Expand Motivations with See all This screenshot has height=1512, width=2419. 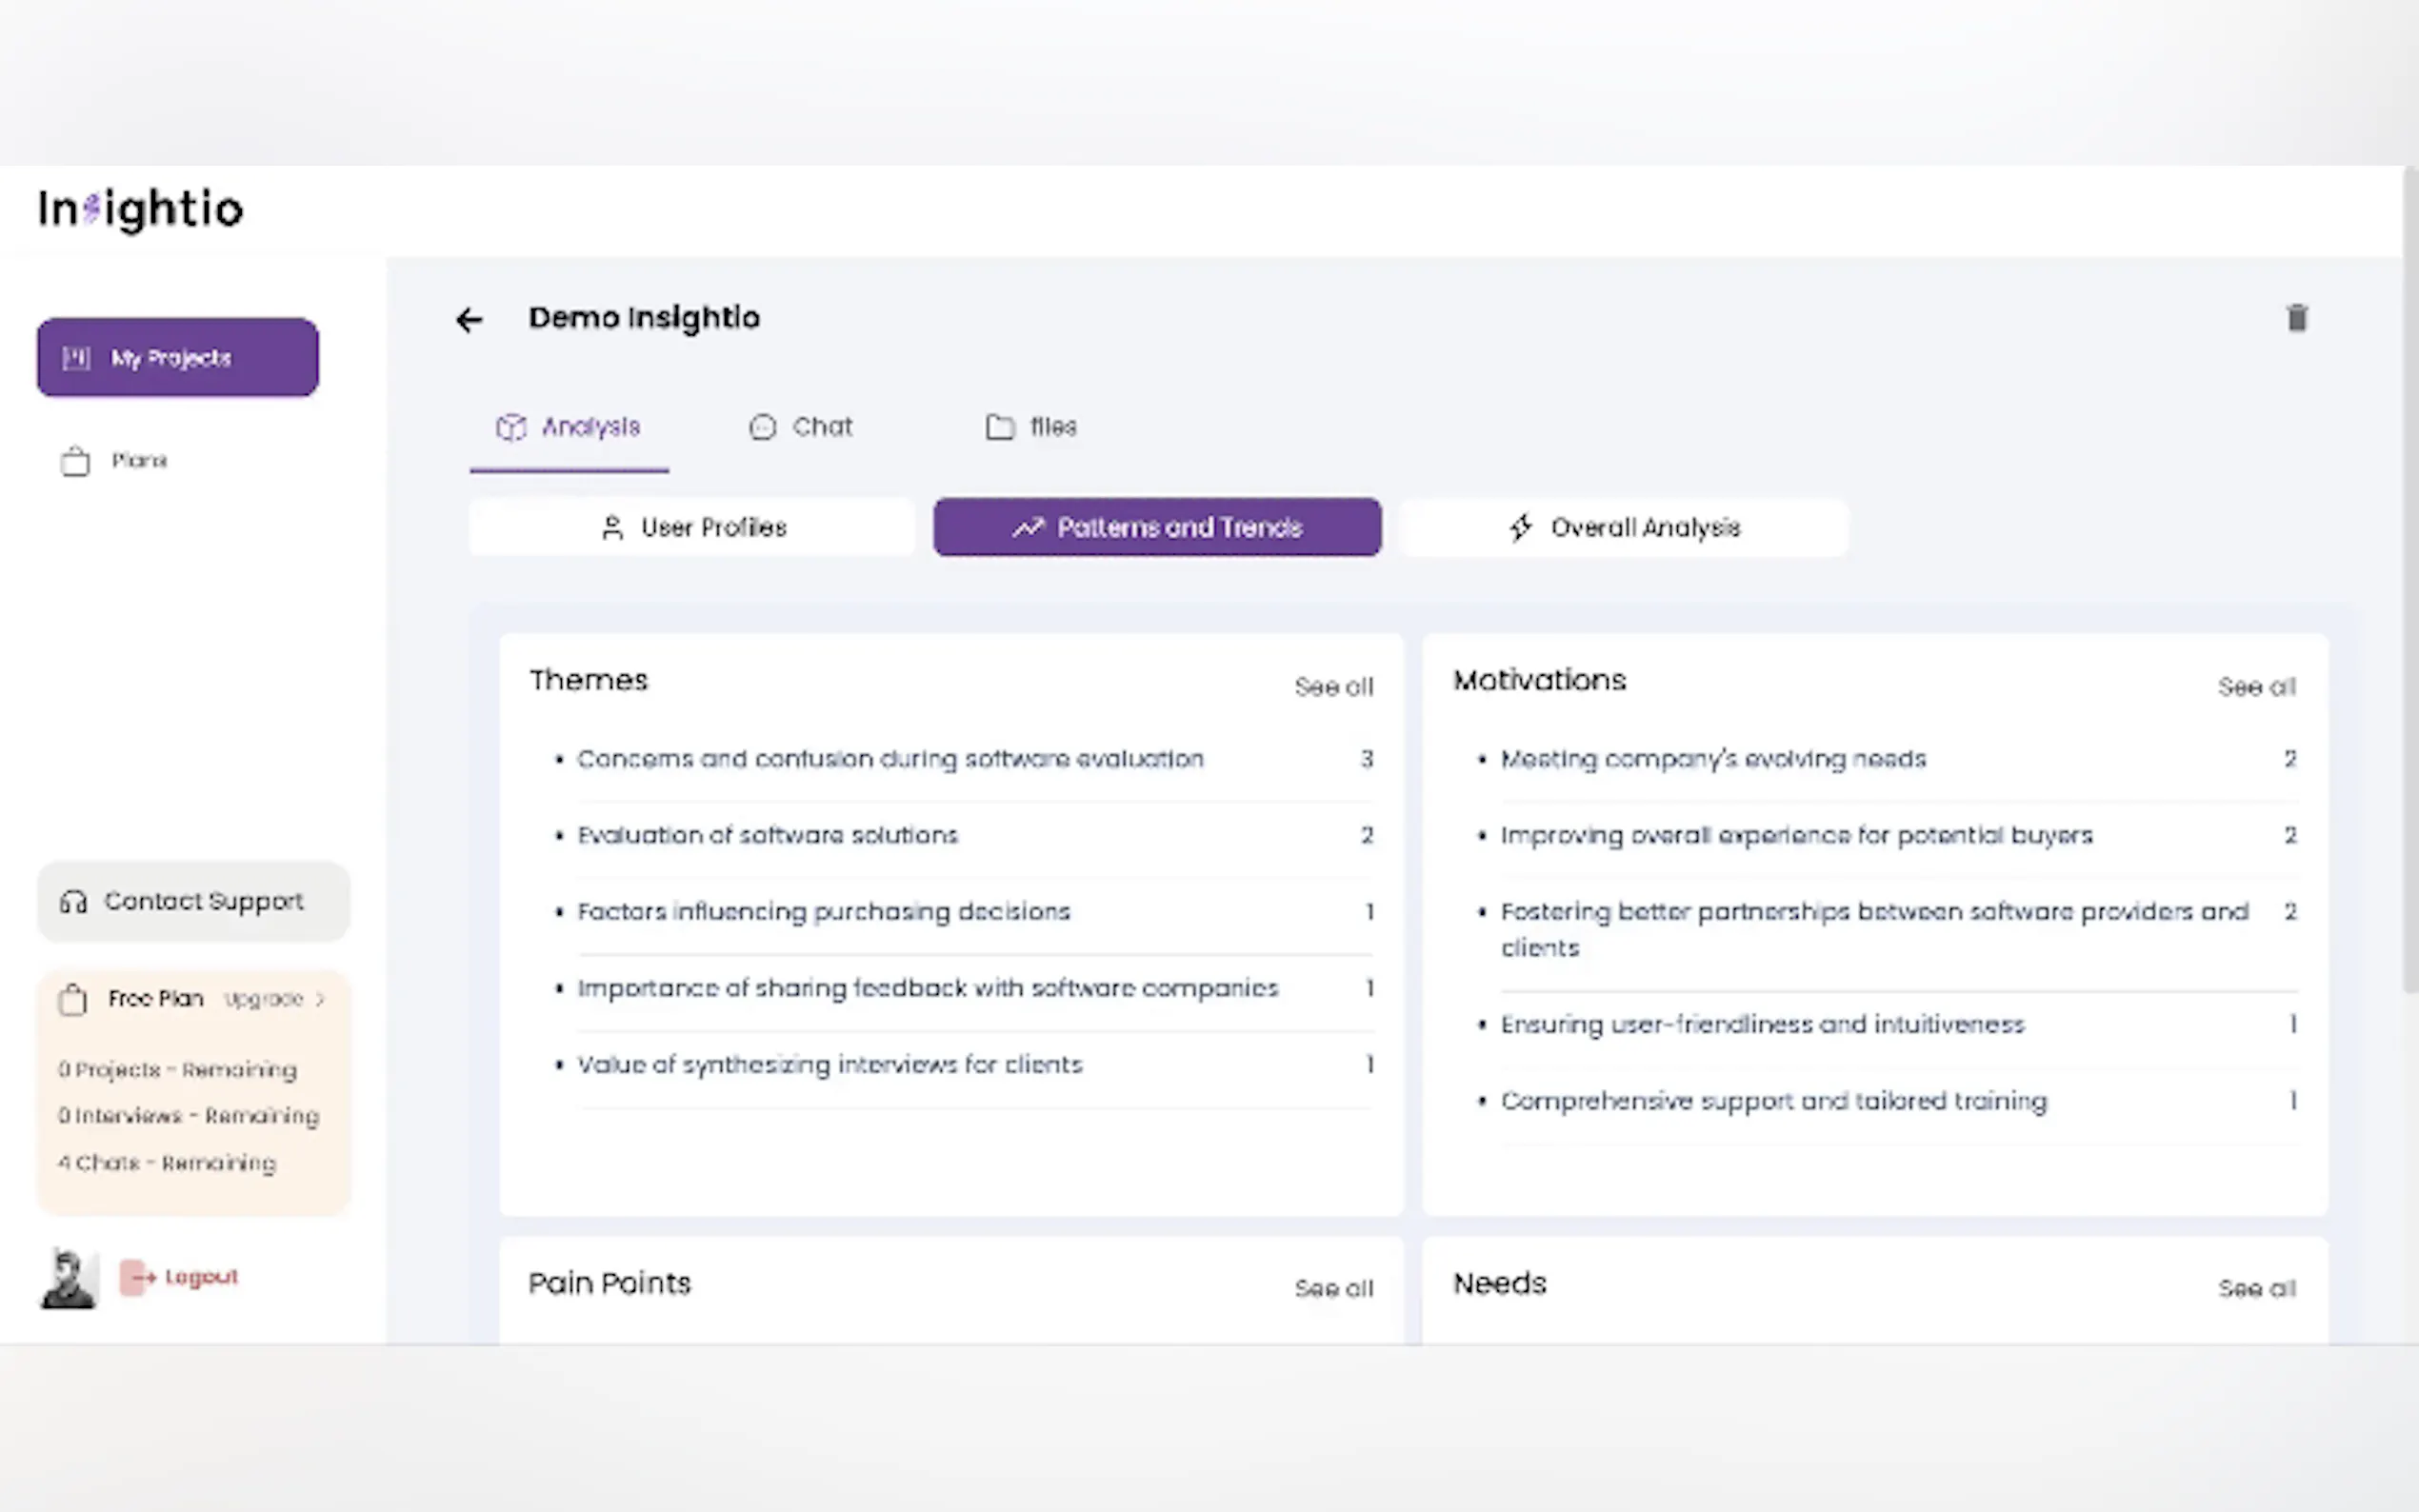(2256, 687)
